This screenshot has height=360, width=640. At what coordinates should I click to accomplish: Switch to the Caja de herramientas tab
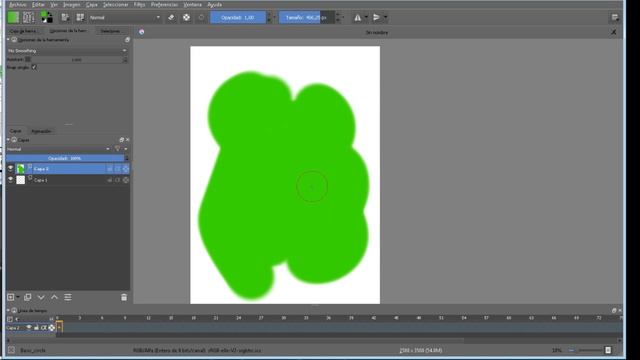23,31
